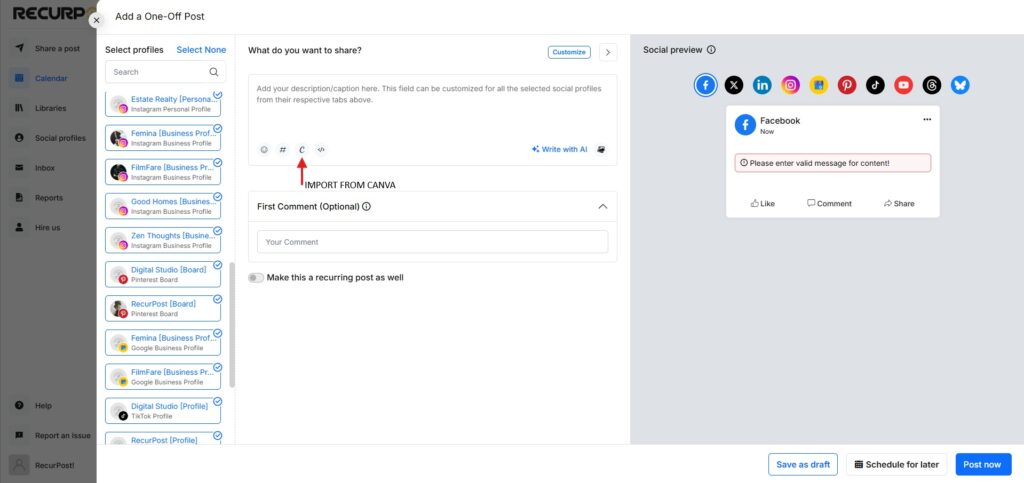Click the Select None link
This screenshot has width=1024, height=483.
(x=201, y=50)
